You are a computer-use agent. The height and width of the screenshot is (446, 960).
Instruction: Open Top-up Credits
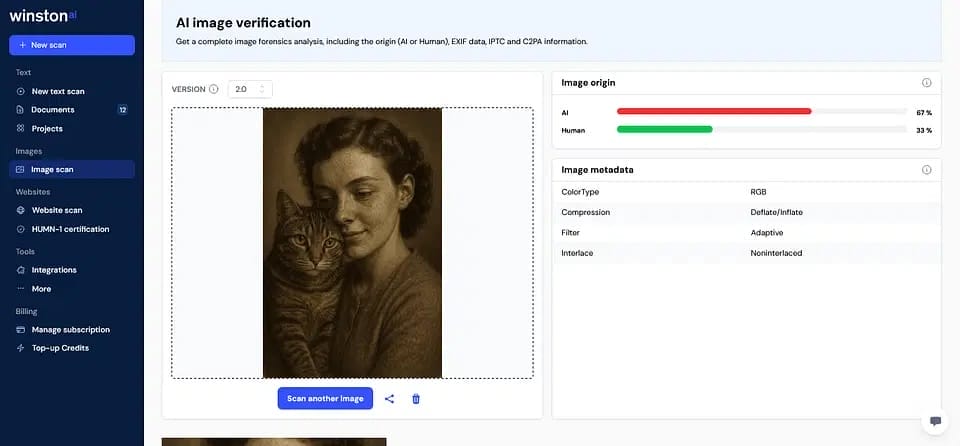[60, 348]
